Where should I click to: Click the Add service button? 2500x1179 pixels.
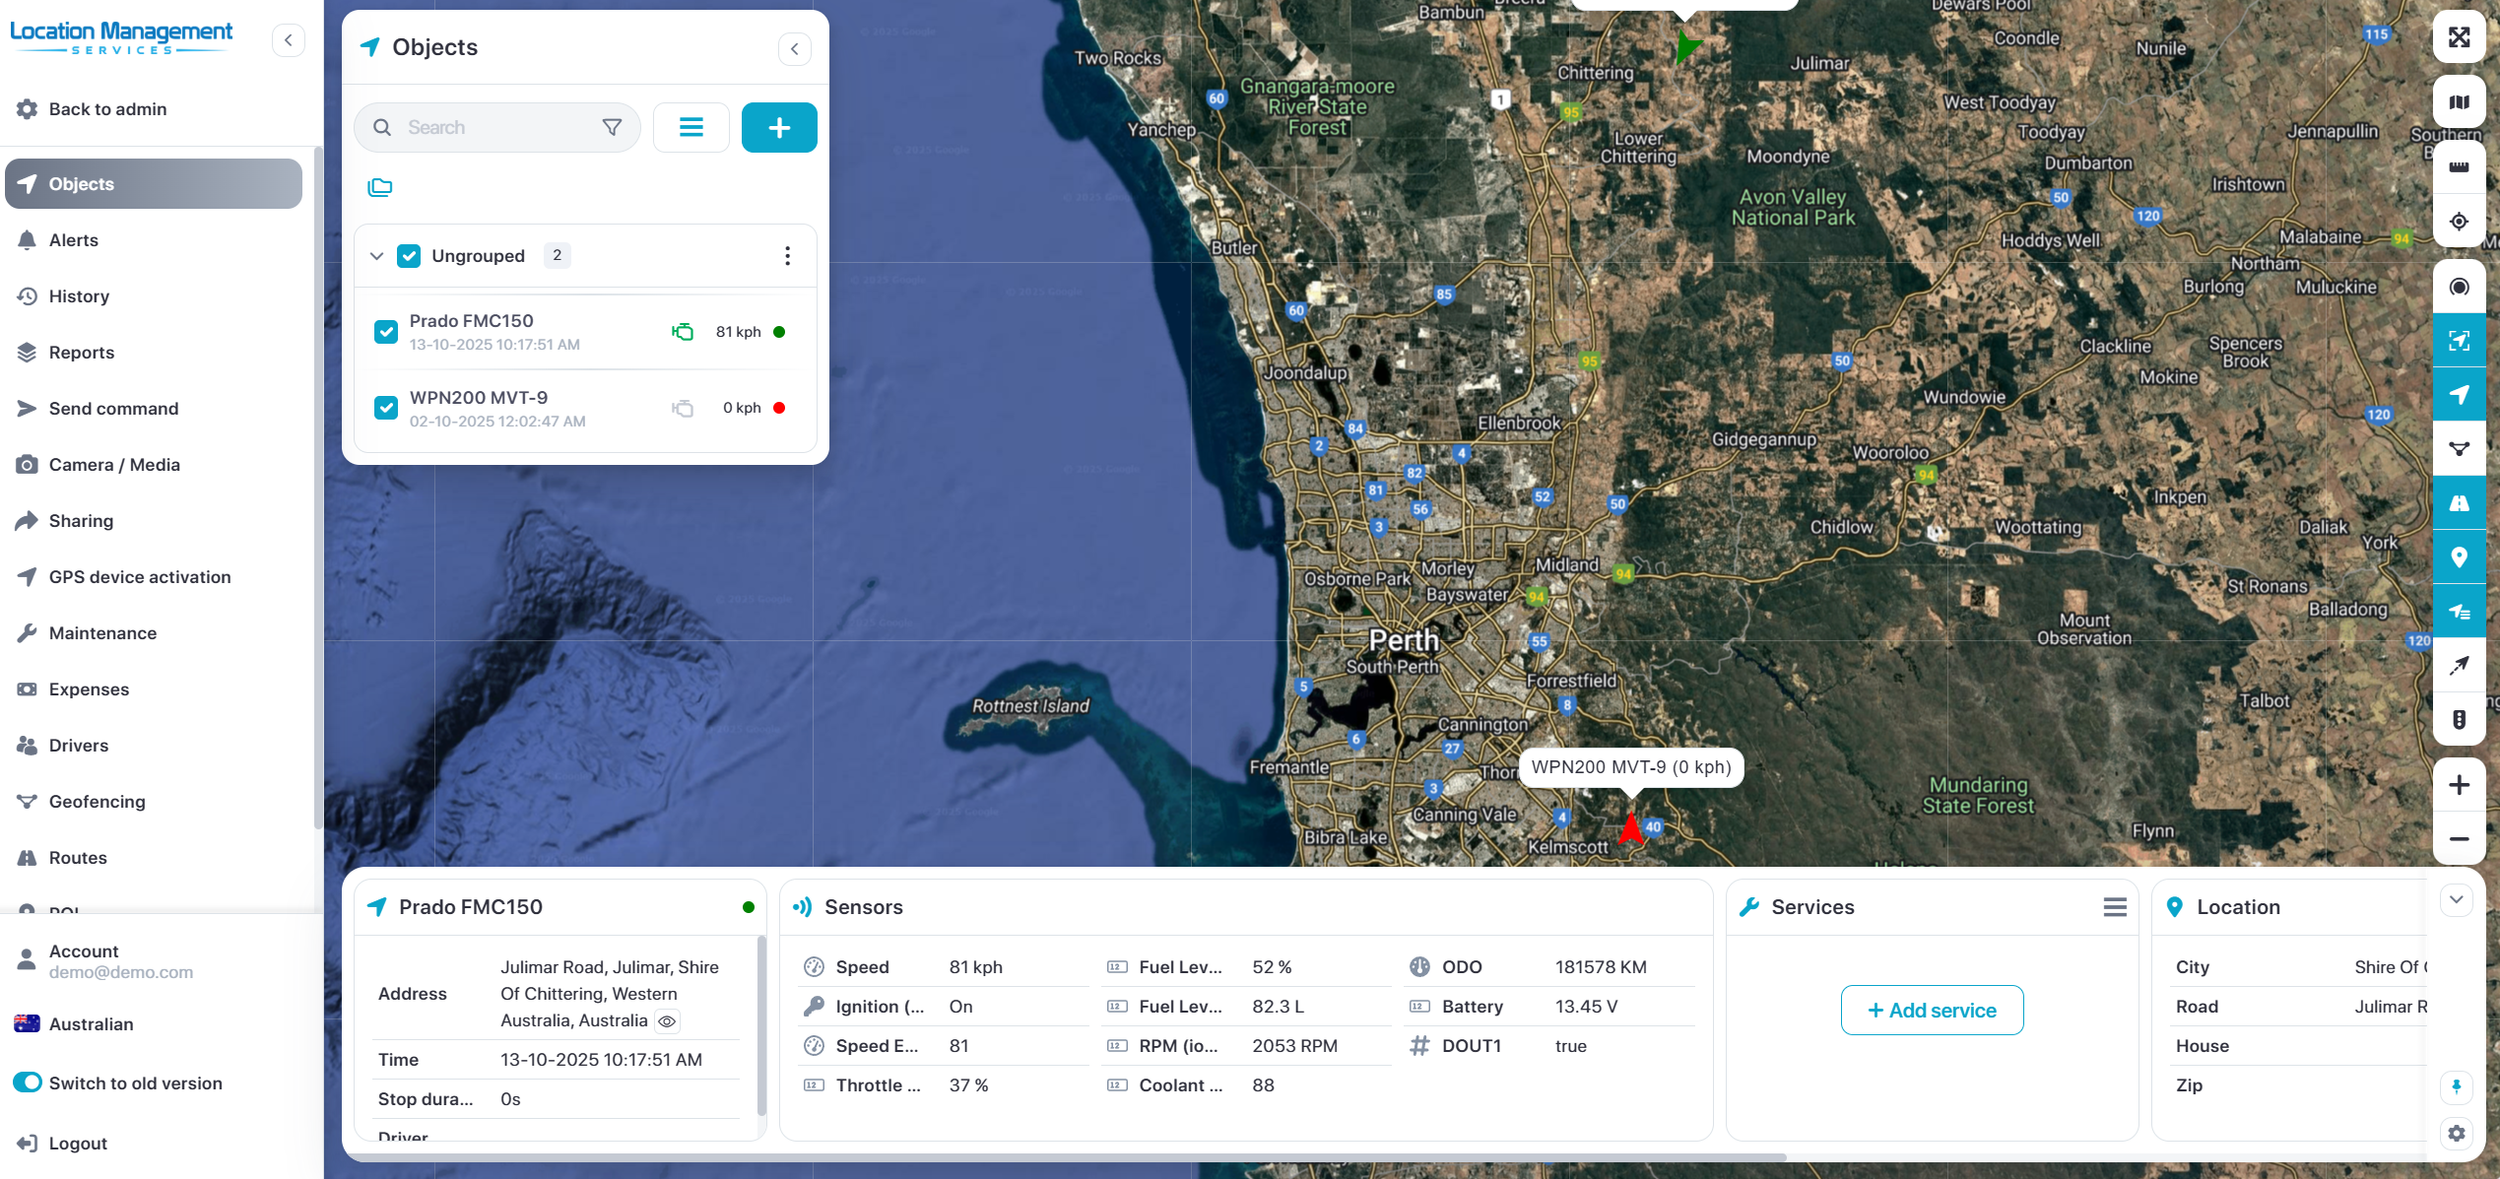tap(1931, 1010)
